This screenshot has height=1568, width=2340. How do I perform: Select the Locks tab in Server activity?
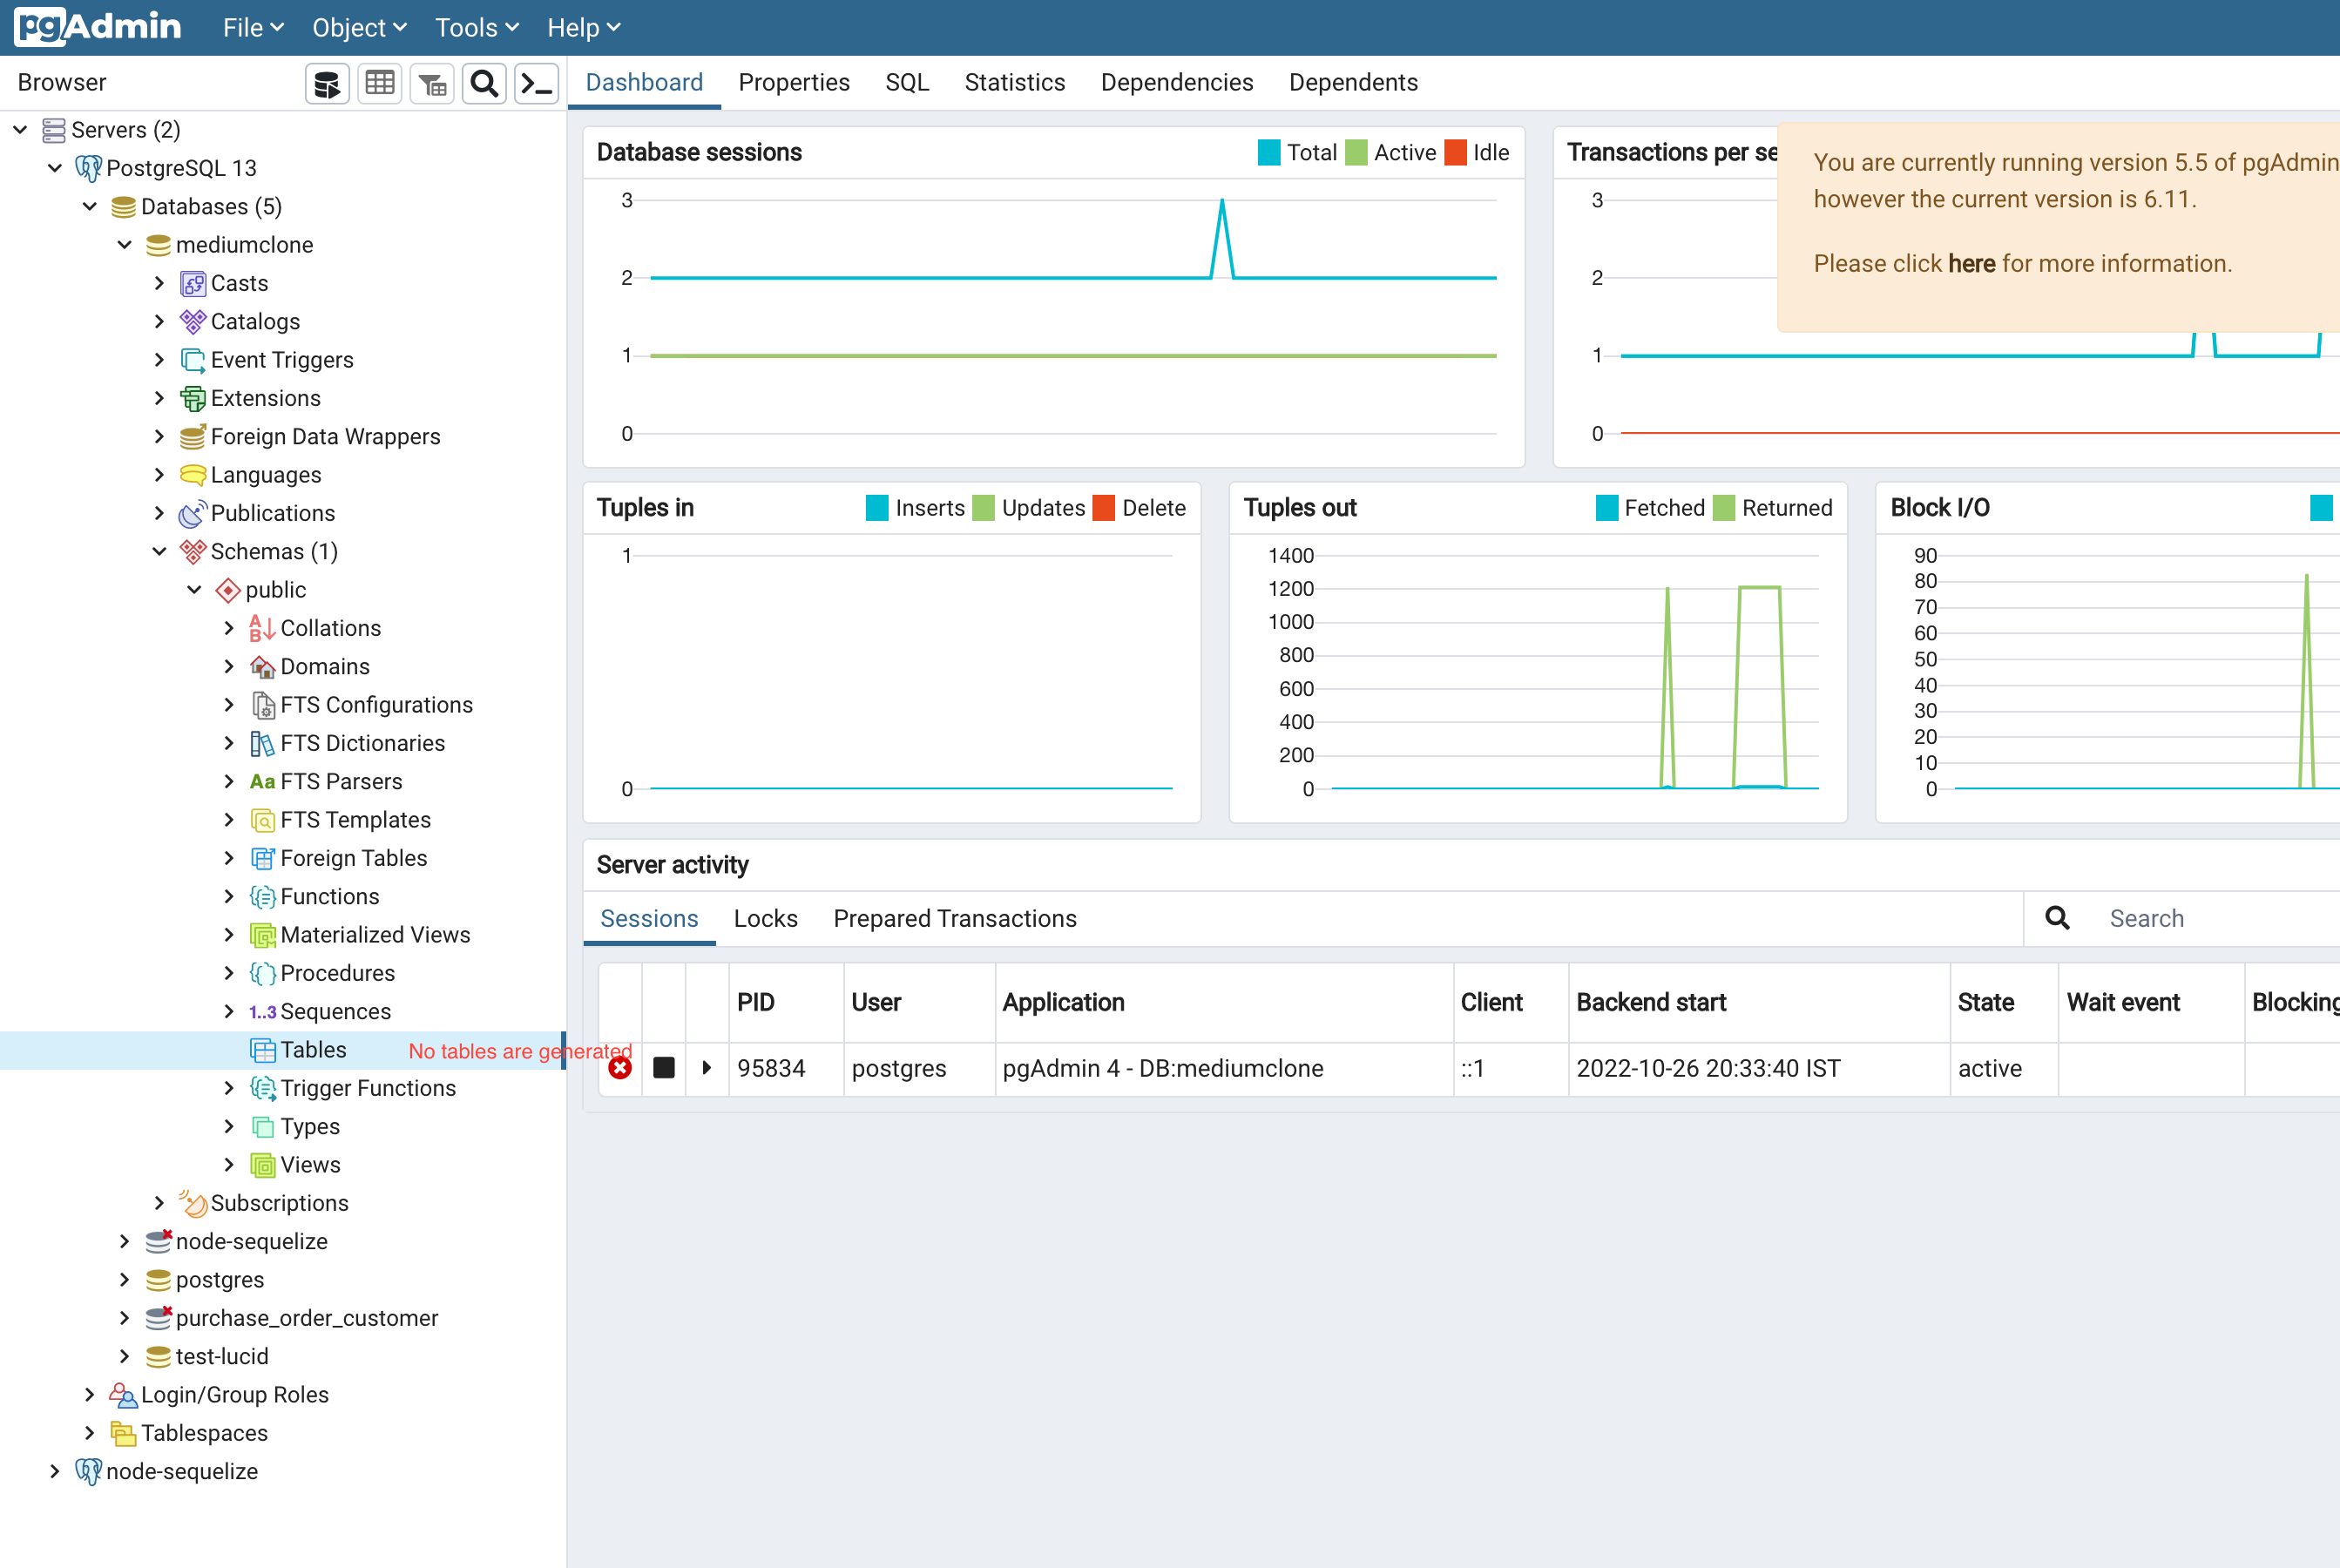pos(765,919)
